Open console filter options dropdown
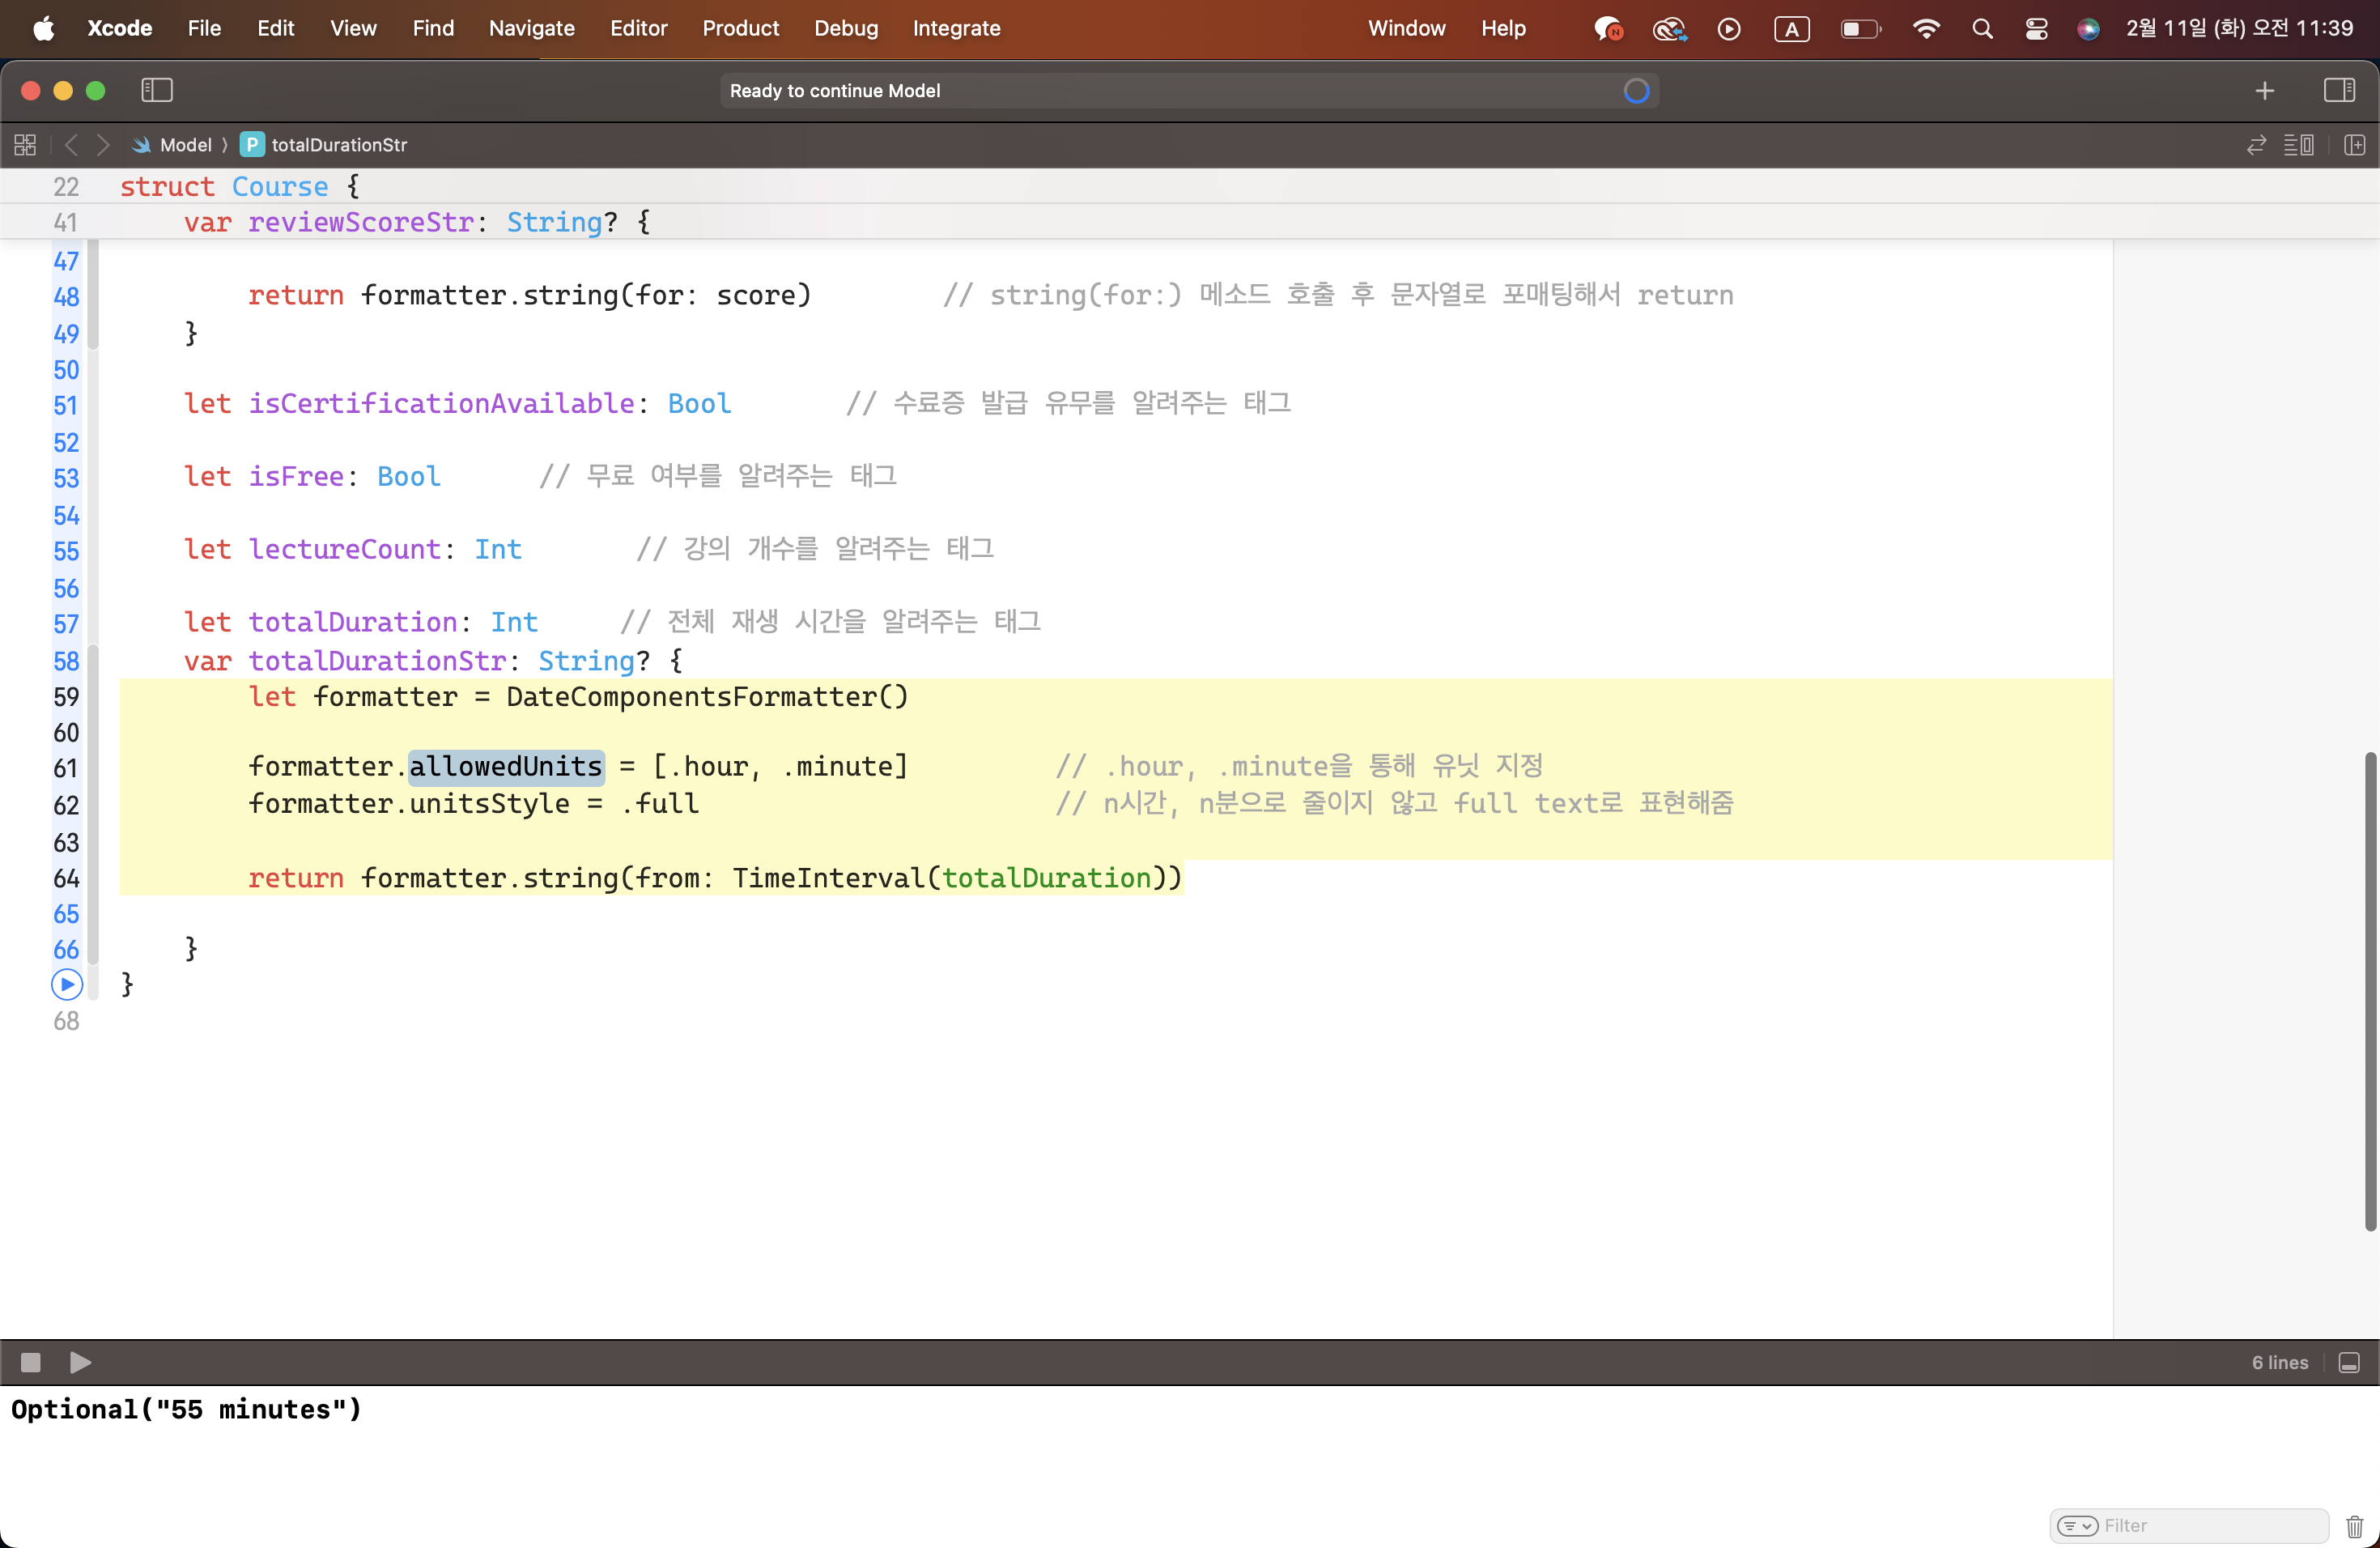This screenshot has width=2380, height=1548. [x=2077, y=1526]
